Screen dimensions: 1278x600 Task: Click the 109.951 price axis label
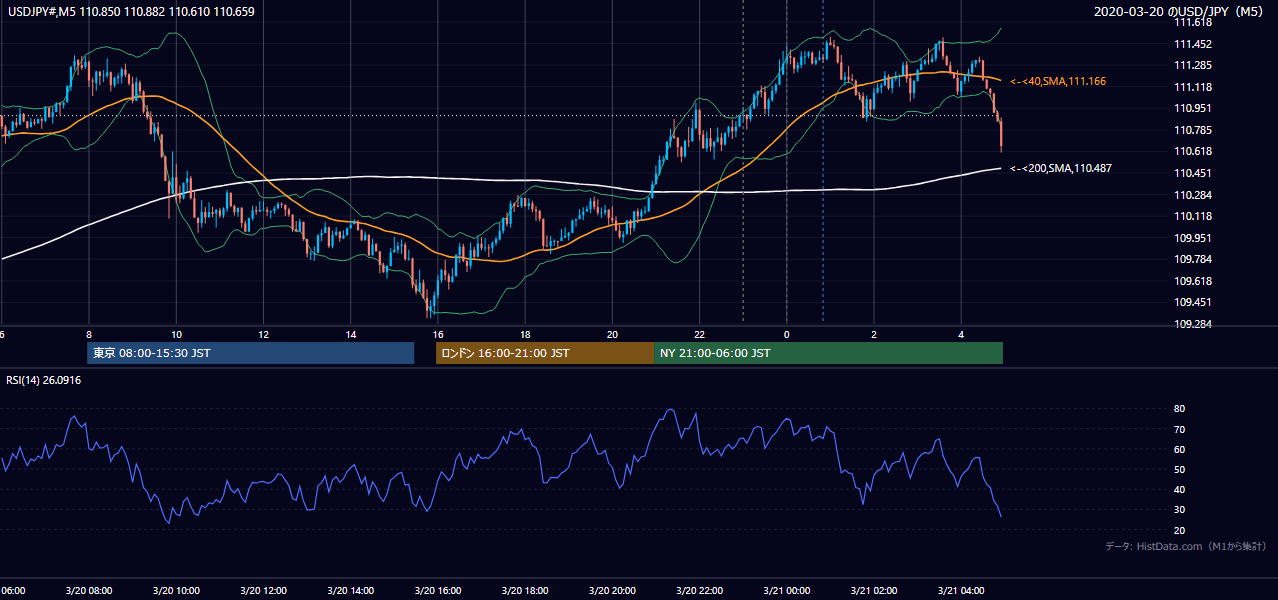click(1193, 238)
